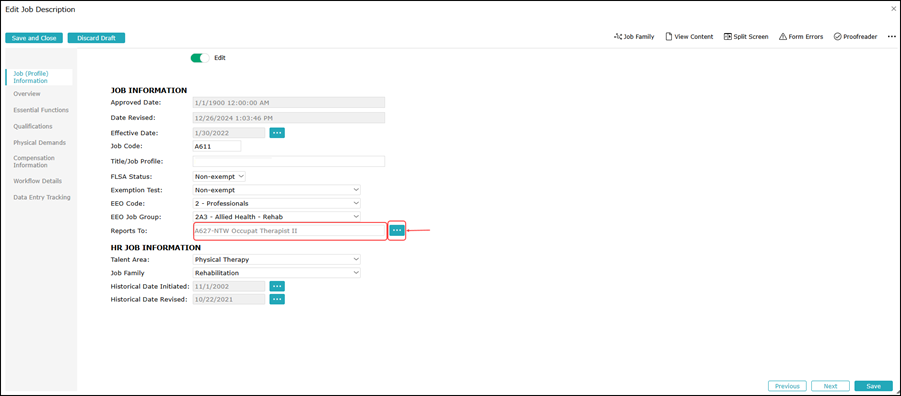Expand the Job Family dropdown
Image resolution: width=901 pixels, height=396 pixels.
pos(276,273)
